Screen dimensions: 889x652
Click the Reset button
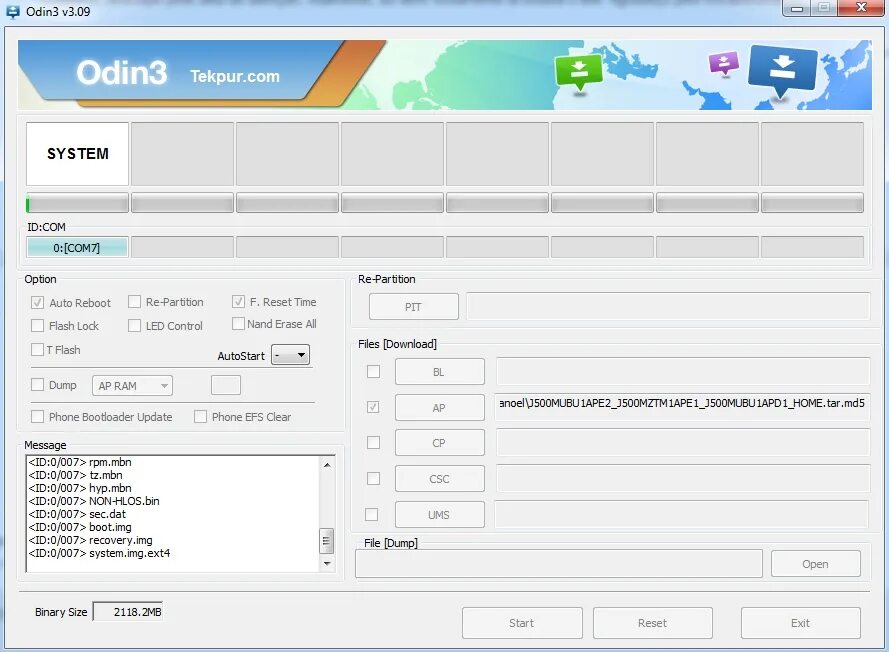click(x=653, y=623)
